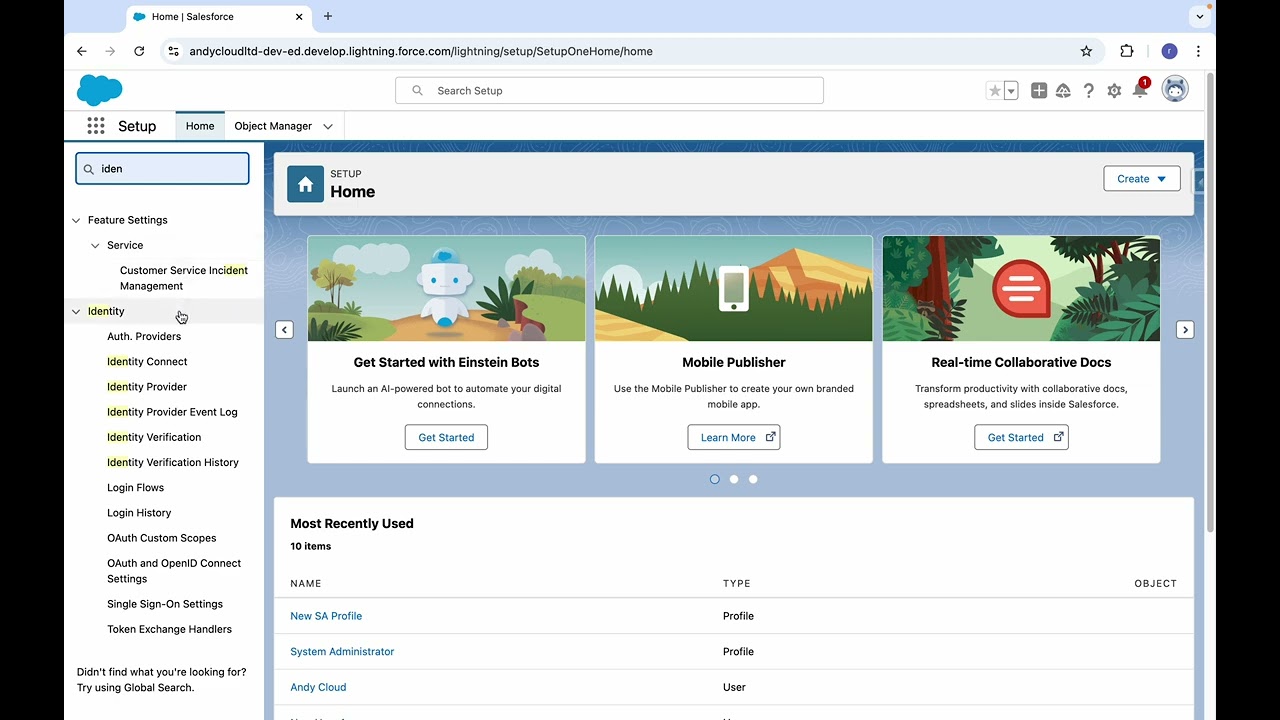Image resolution: width=1280 pixels, height=720 pixels.
Task: Open Login History
Action: [x=139, y=513]
